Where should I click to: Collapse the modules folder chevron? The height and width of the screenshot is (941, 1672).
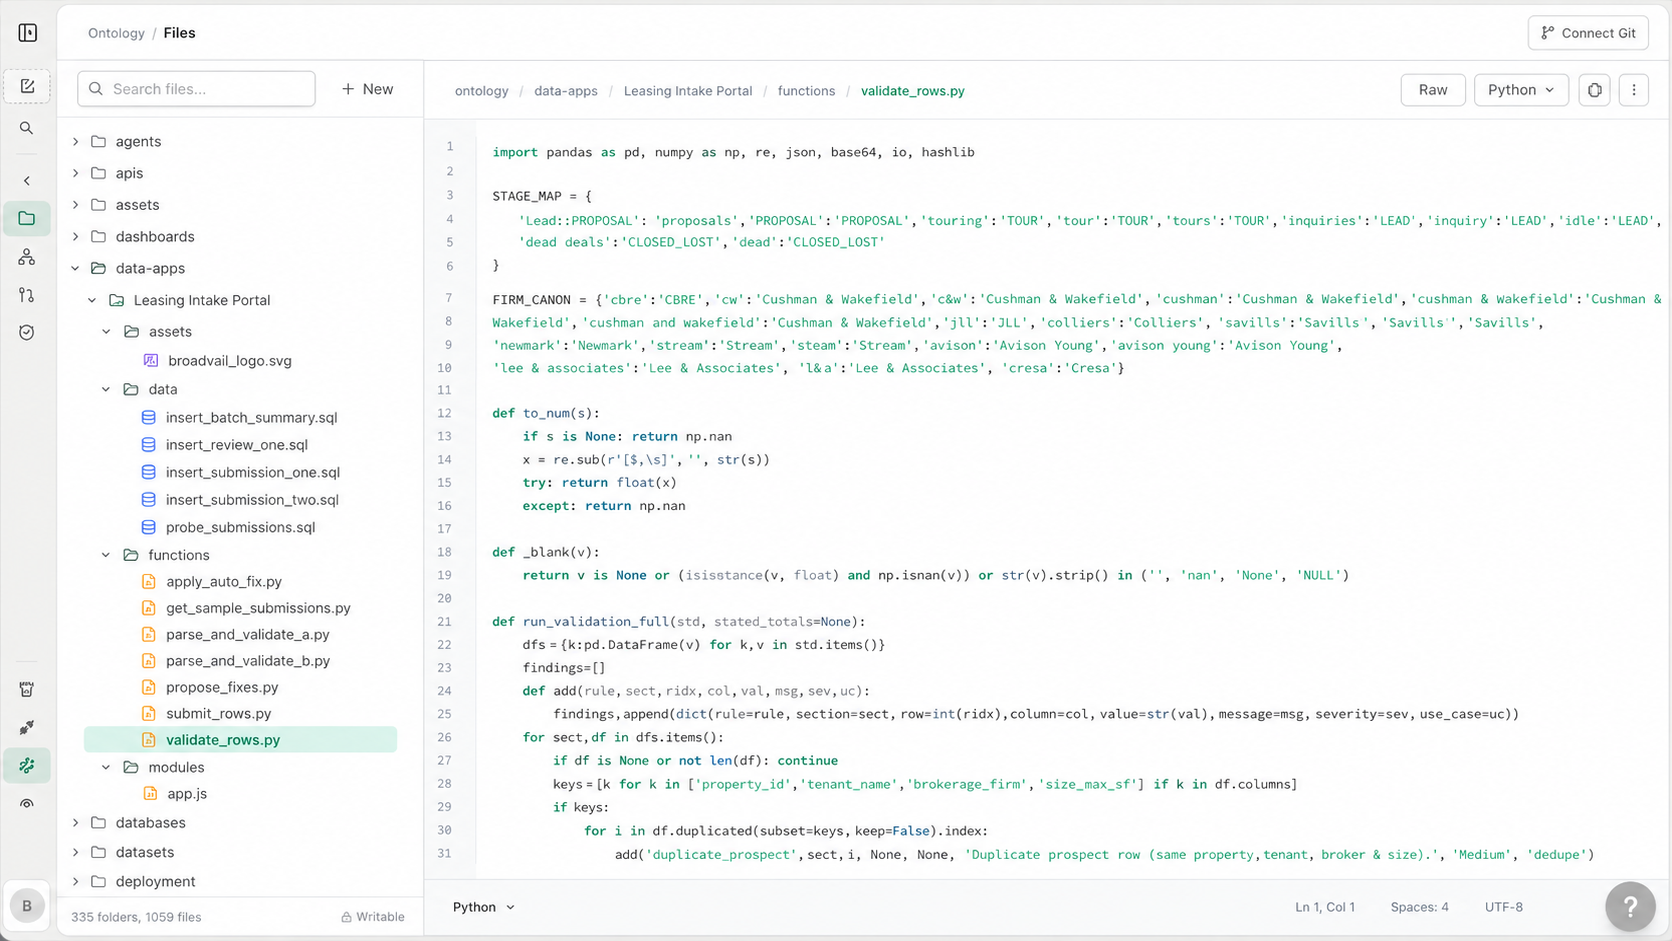click(x=106, y=767)
